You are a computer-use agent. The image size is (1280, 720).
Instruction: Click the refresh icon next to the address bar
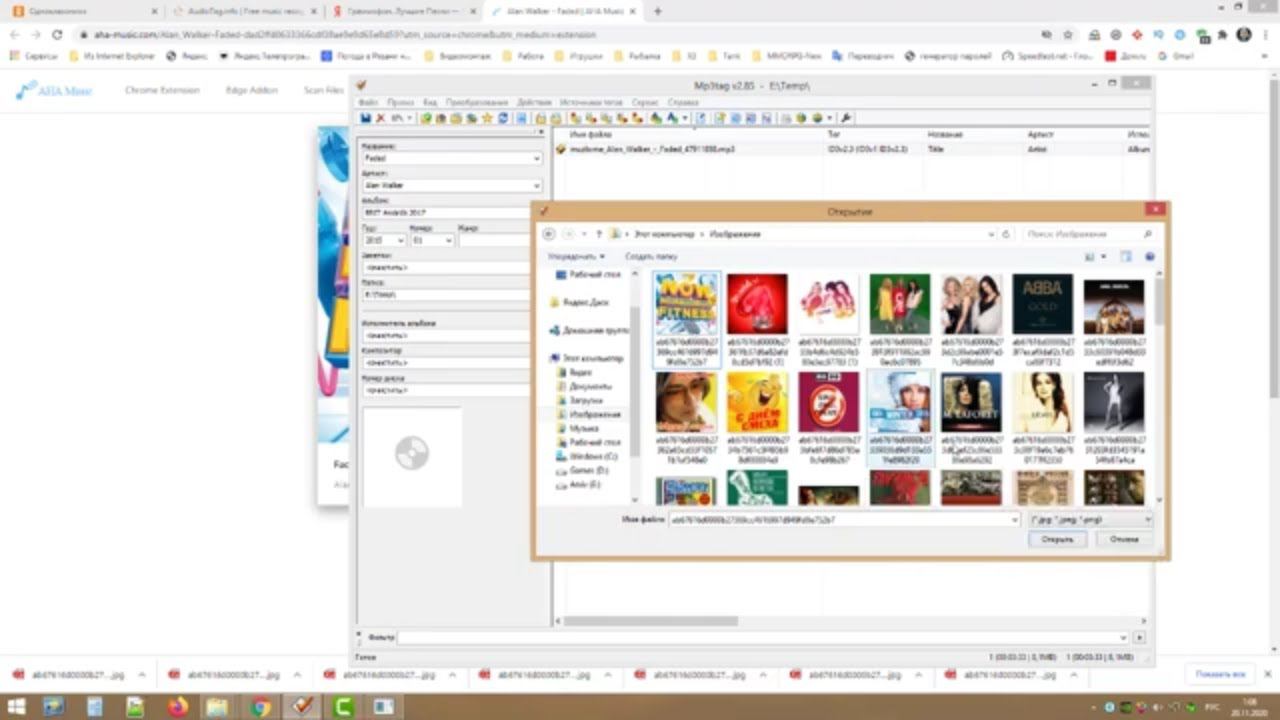[x=1006, y=234]
